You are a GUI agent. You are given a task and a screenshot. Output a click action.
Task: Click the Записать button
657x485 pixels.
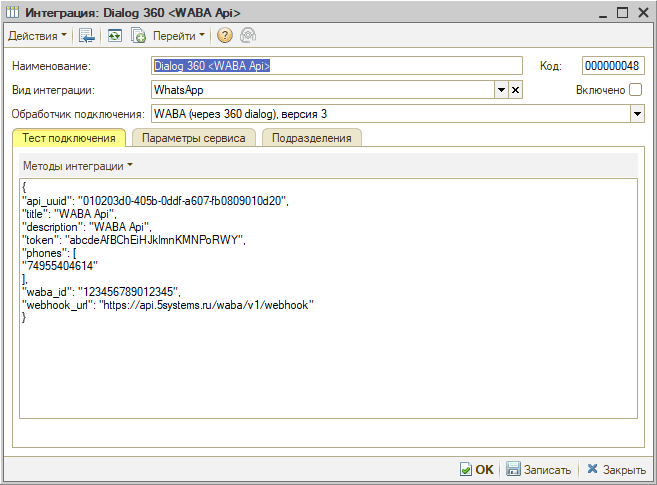pyautogui.click(x=538, y=469)
